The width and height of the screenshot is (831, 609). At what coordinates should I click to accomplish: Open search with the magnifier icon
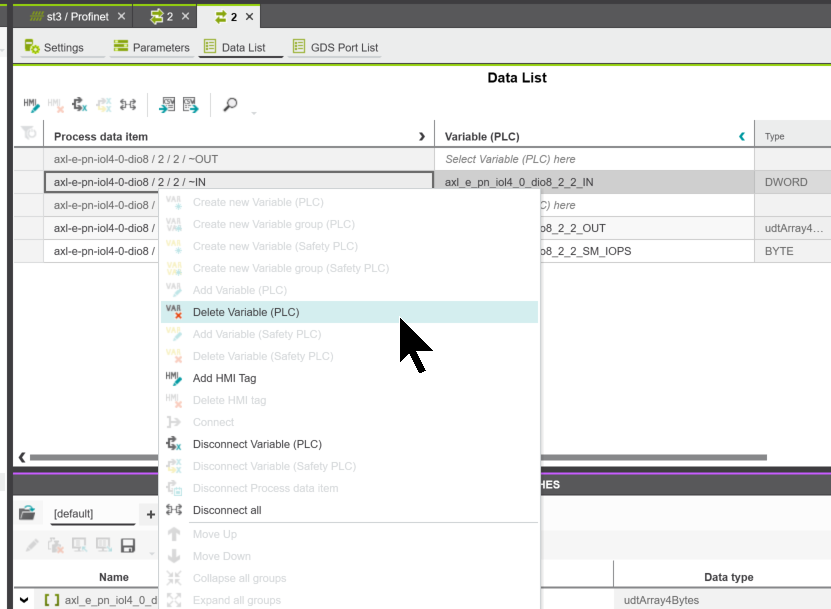pos(230,104)
